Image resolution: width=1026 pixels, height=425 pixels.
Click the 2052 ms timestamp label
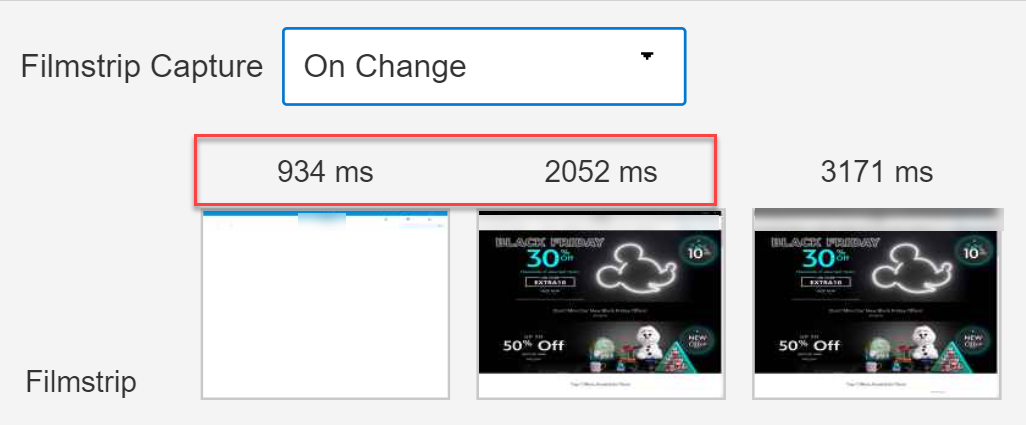601,173
